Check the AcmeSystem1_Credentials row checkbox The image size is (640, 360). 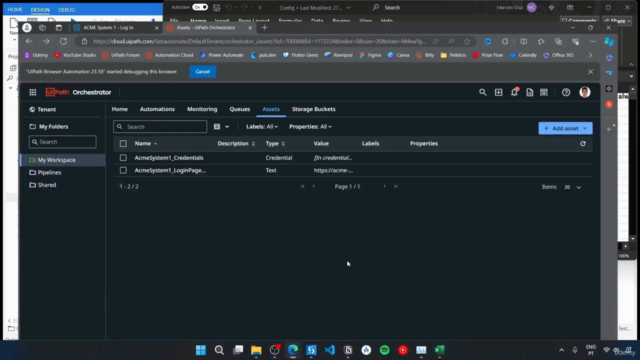(x=123, y=158)
